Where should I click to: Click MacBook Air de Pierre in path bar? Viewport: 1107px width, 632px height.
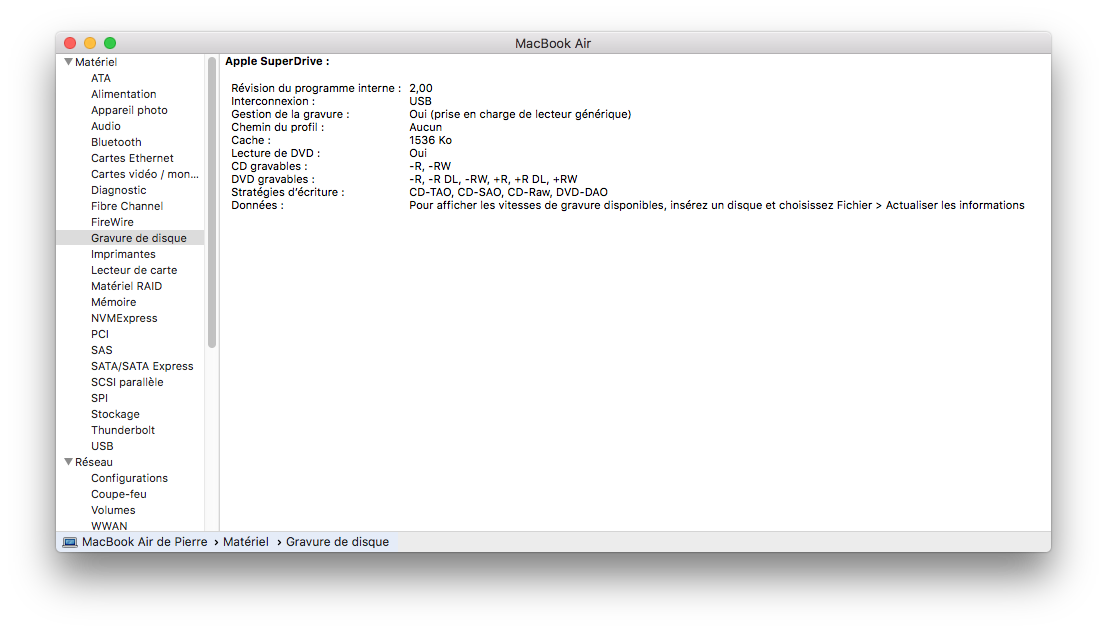pos(145,542)
